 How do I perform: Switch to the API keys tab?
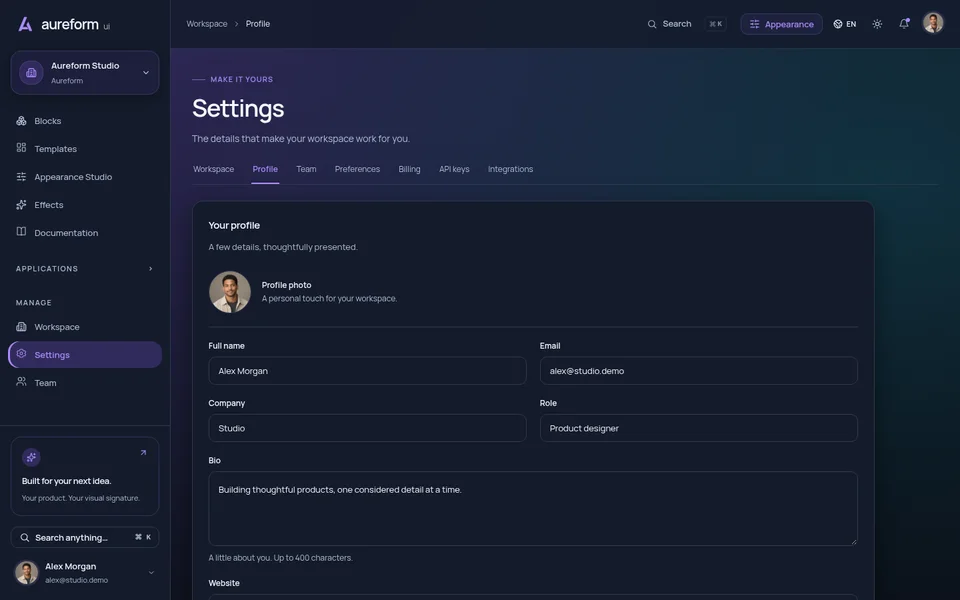(x=454, y=169)
